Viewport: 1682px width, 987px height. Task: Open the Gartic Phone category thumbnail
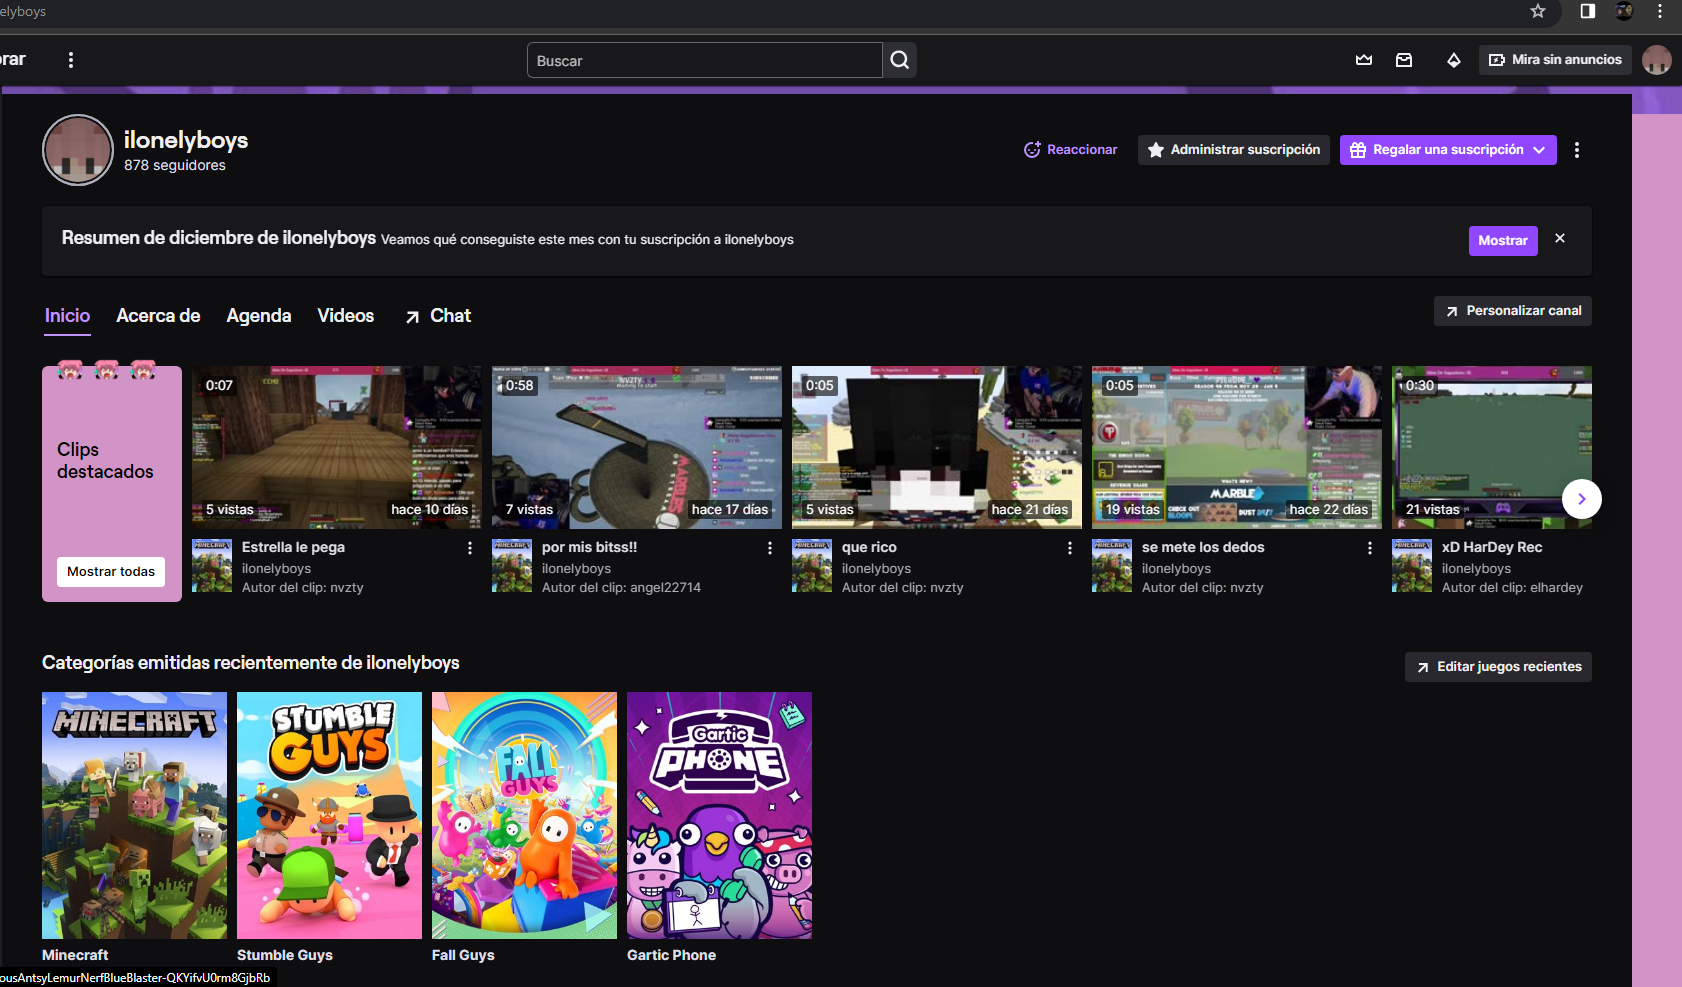coord(719,815)
